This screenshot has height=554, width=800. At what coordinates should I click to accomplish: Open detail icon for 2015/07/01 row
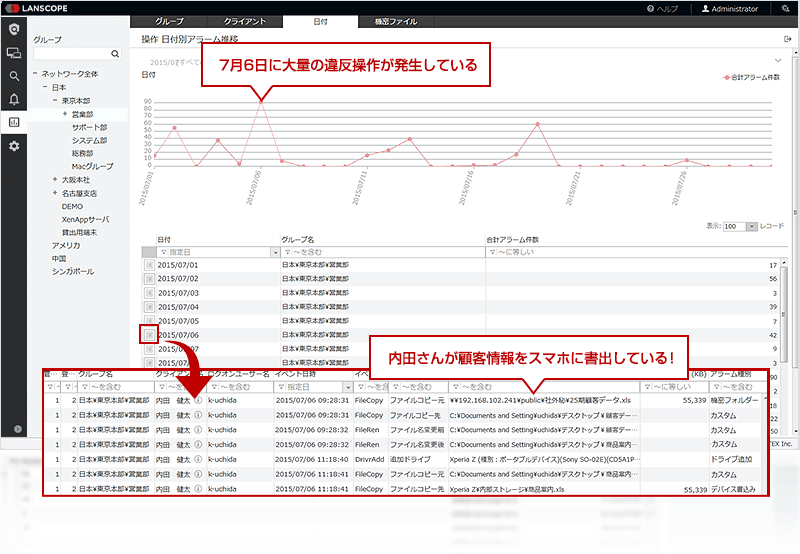pyautogui.click(x=149, y=265)
